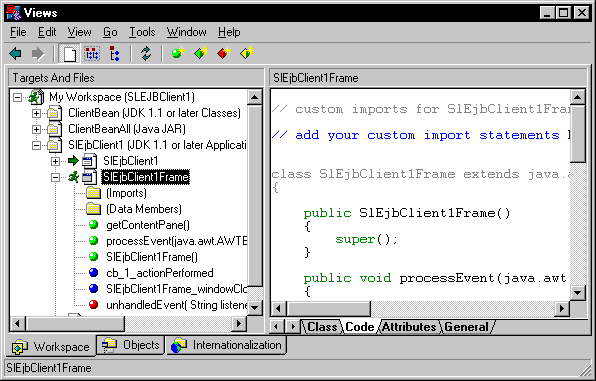Open the Help menu
This screenshot has width=596, height=381.
[229, 32]
